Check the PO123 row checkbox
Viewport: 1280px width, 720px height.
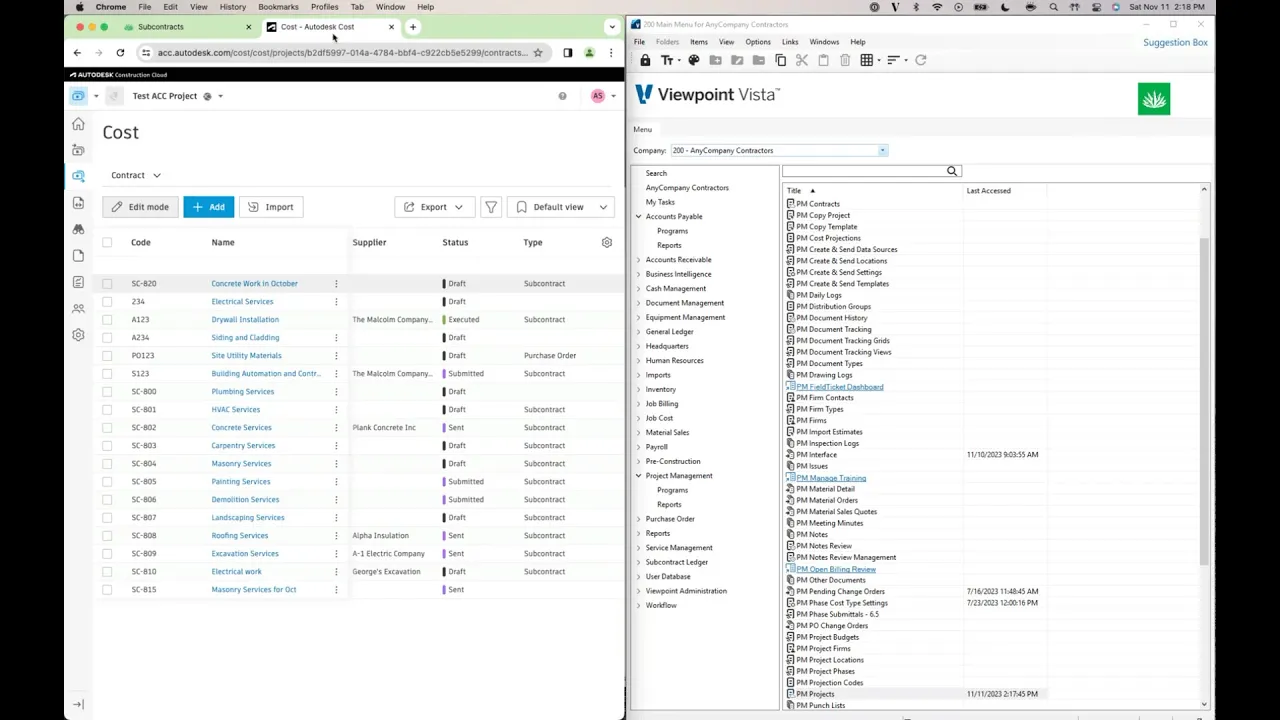[x=107, y=355]
